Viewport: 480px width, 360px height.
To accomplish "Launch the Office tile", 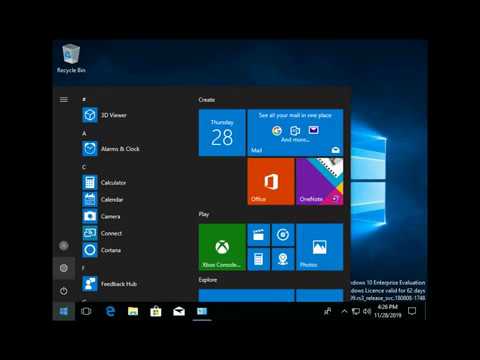I will [x=271, y=181].
